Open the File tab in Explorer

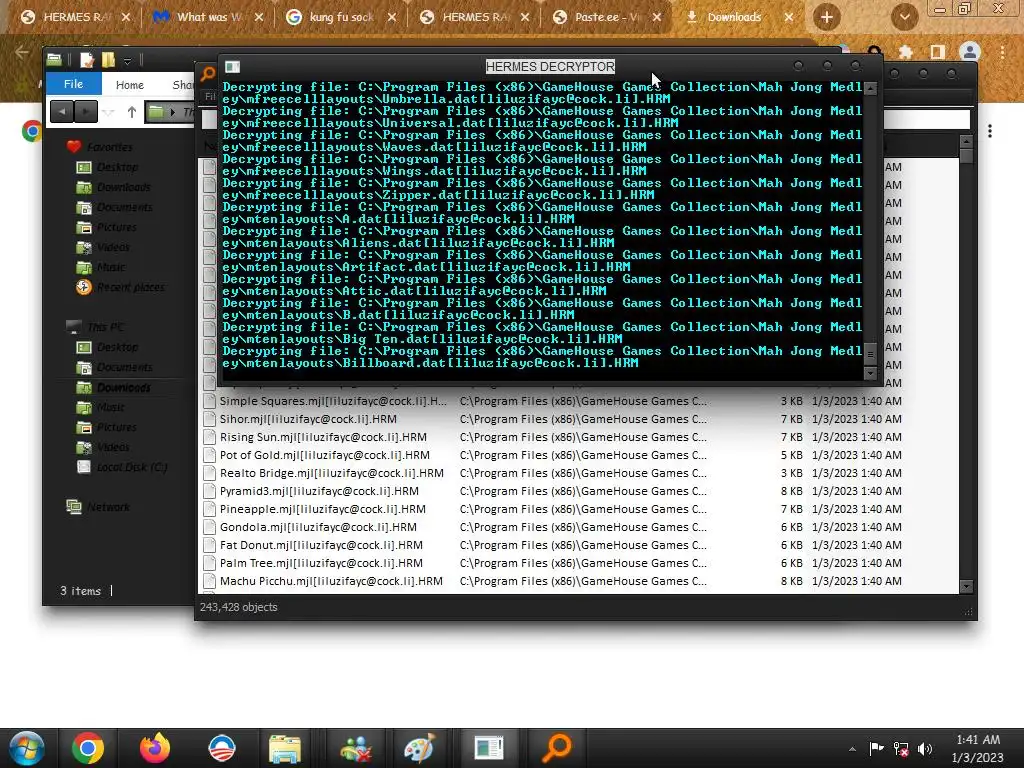73,84
